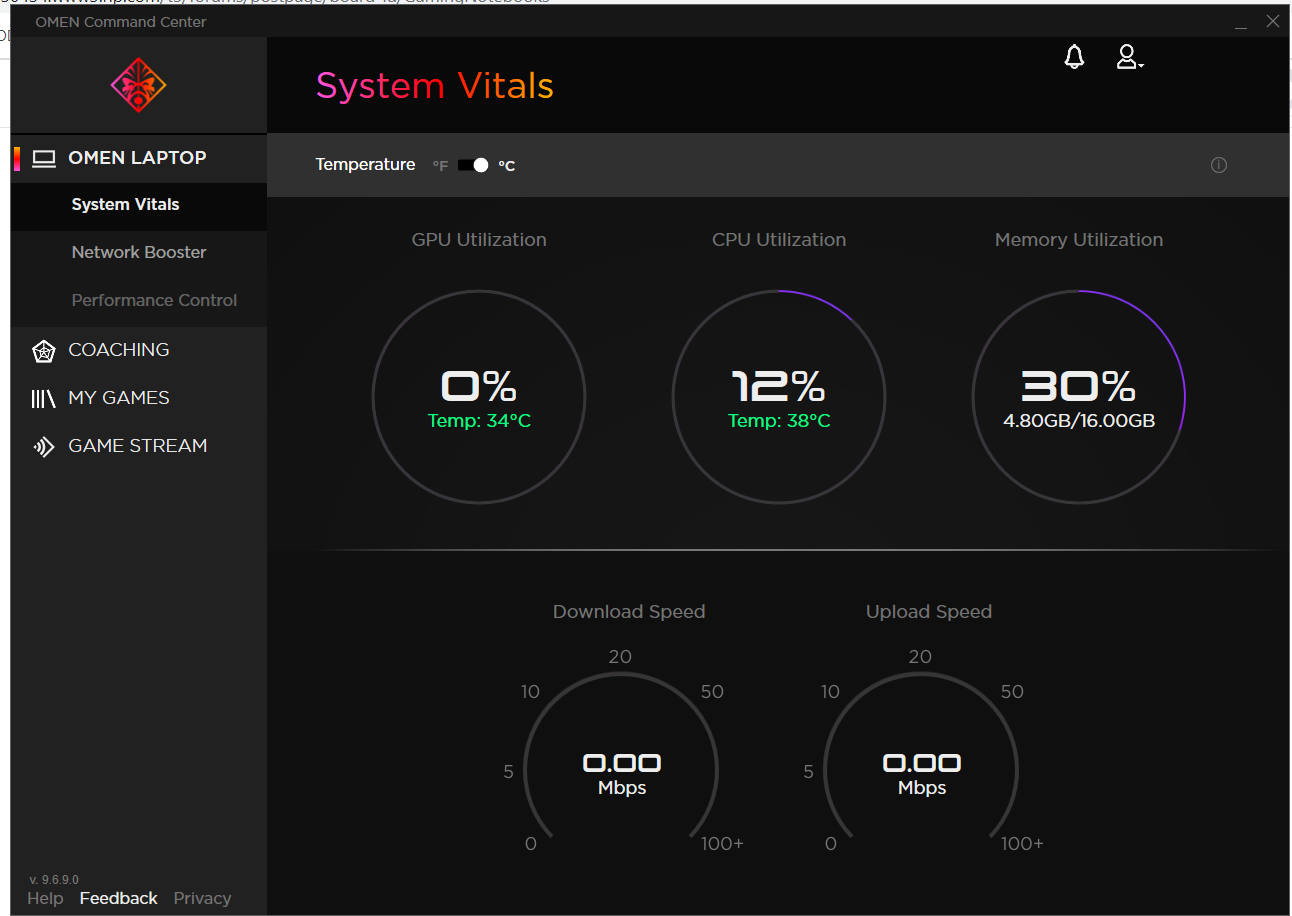Click the version v. 9.6.9.0 text
The image size is (1292, 916).
(54, 880)
